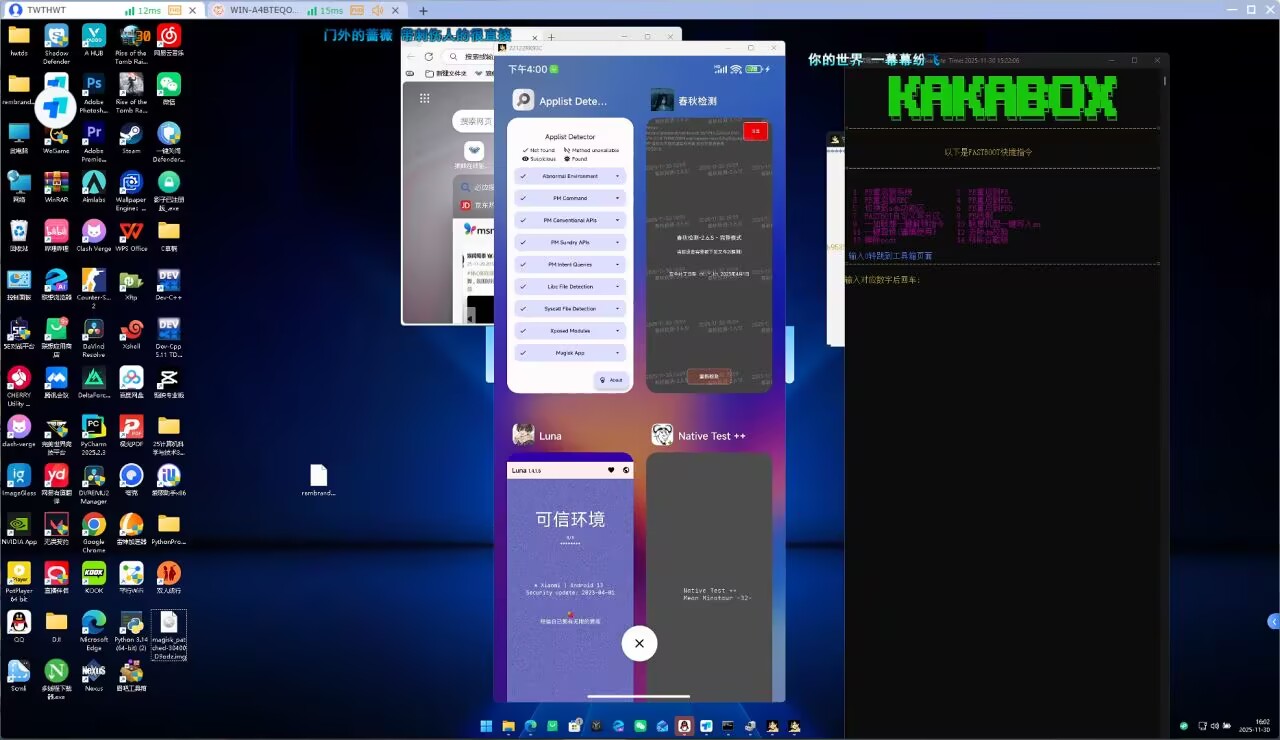
Task: Toggle the Xposed Modules checkmark
Action: pyautogui.click(x=523, y=331)
